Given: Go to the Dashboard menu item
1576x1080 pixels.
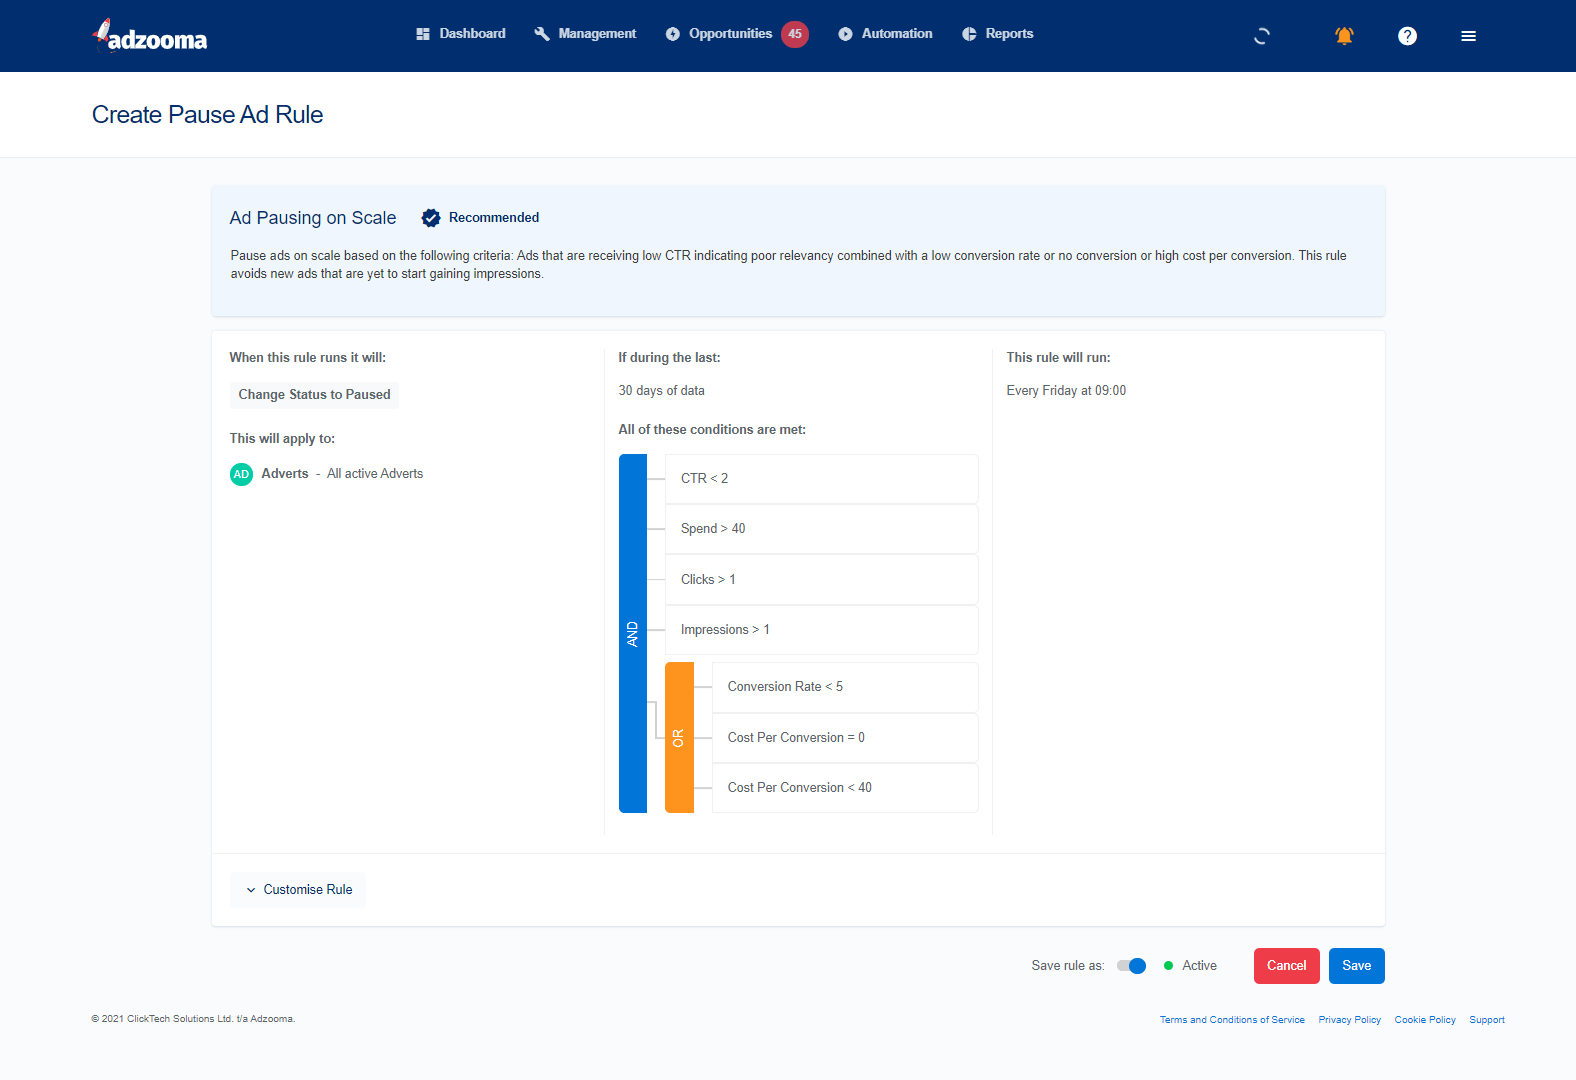Looking at the screenshot, I should [461, 34].
